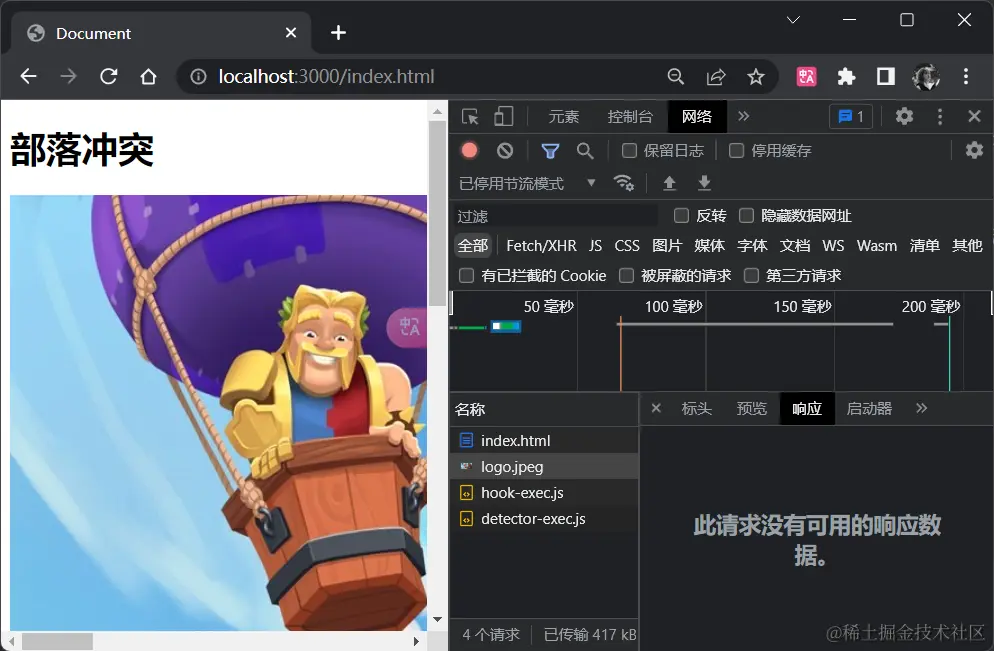Stop recording network log

(469, 150)
